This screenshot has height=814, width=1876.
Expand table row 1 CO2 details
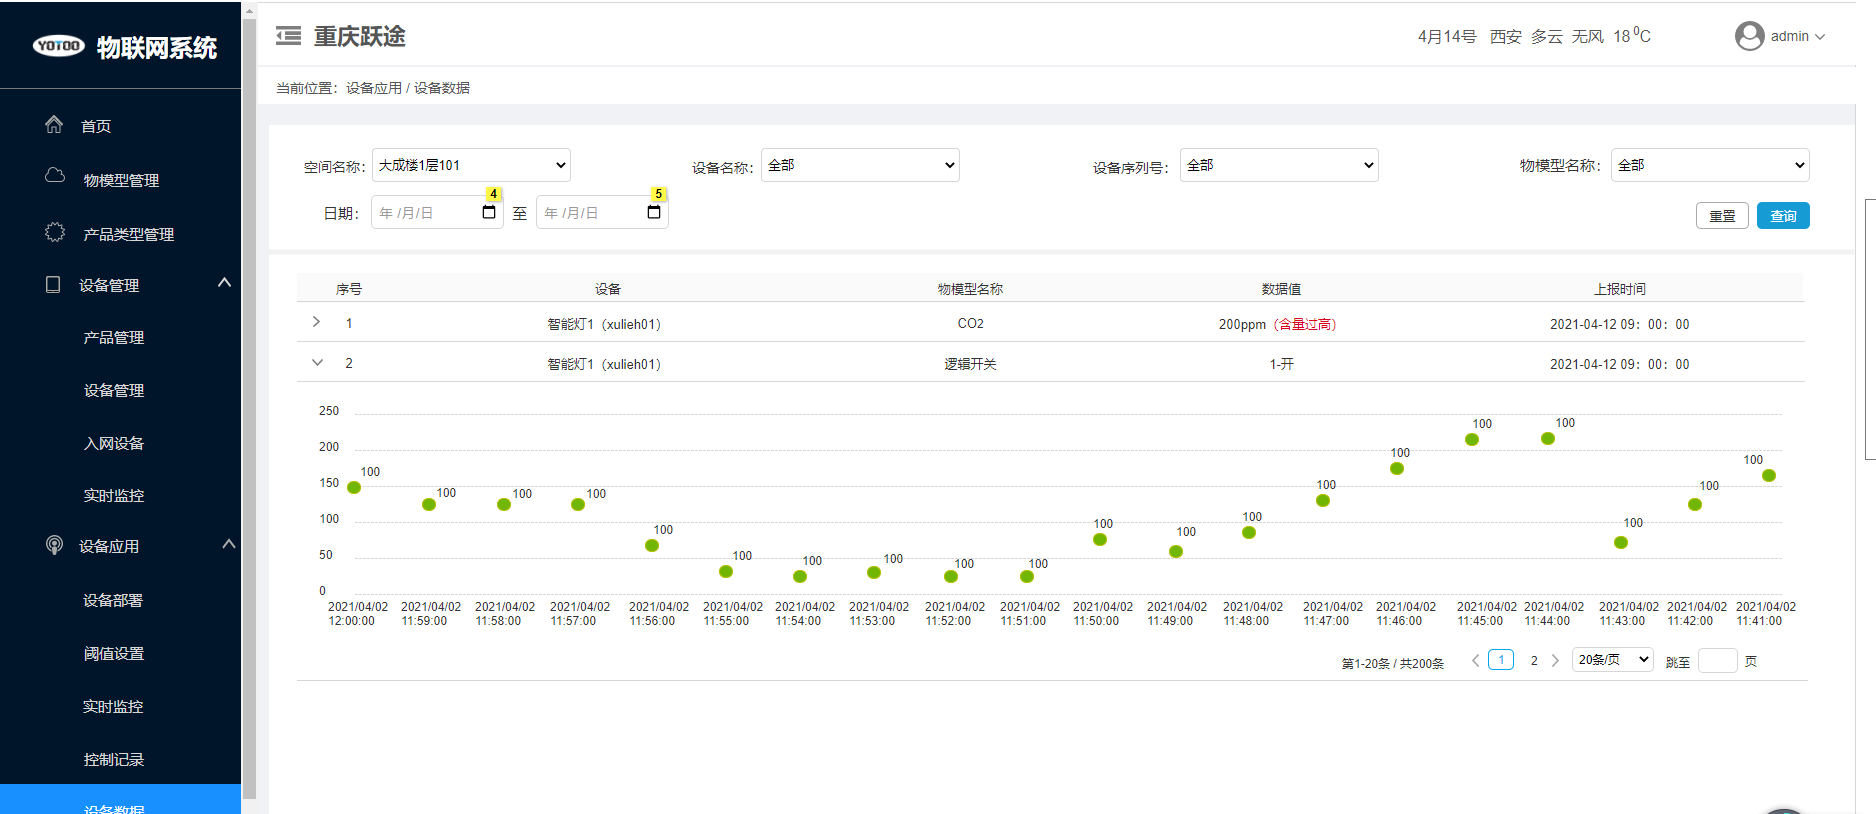(x=316, y=322)
